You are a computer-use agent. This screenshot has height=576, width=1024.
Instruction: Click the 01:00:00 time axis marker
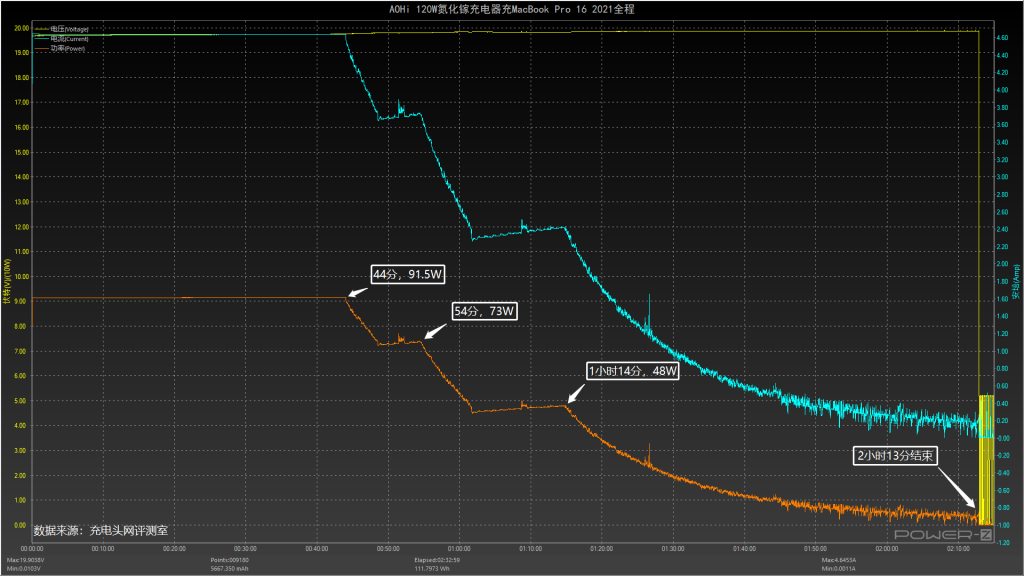pyautogui.click(x=459, y=549)
